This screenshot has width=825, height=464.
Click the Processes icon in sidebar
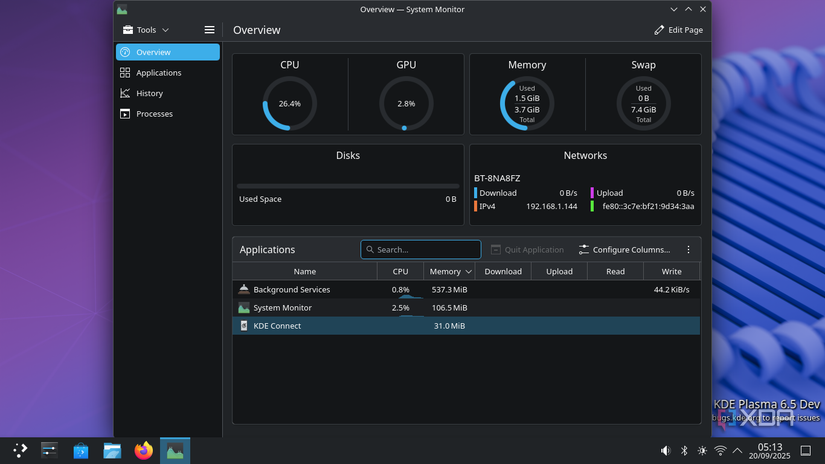(125, 114)
